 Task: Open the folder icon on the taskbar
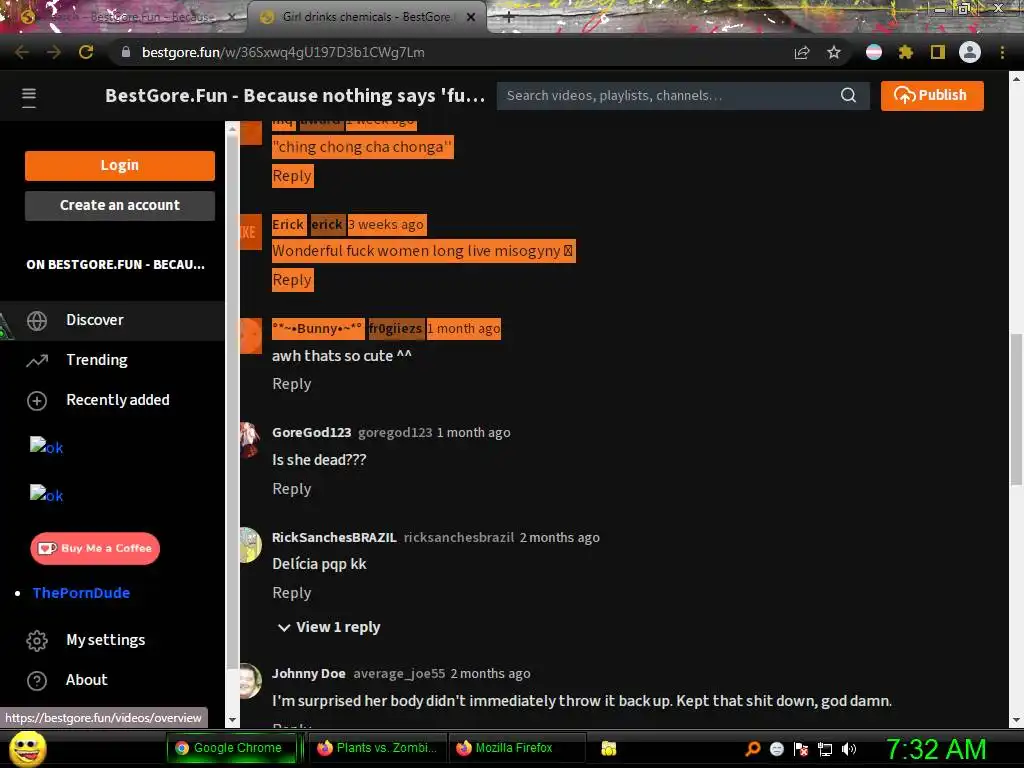[x=609, y=748]
